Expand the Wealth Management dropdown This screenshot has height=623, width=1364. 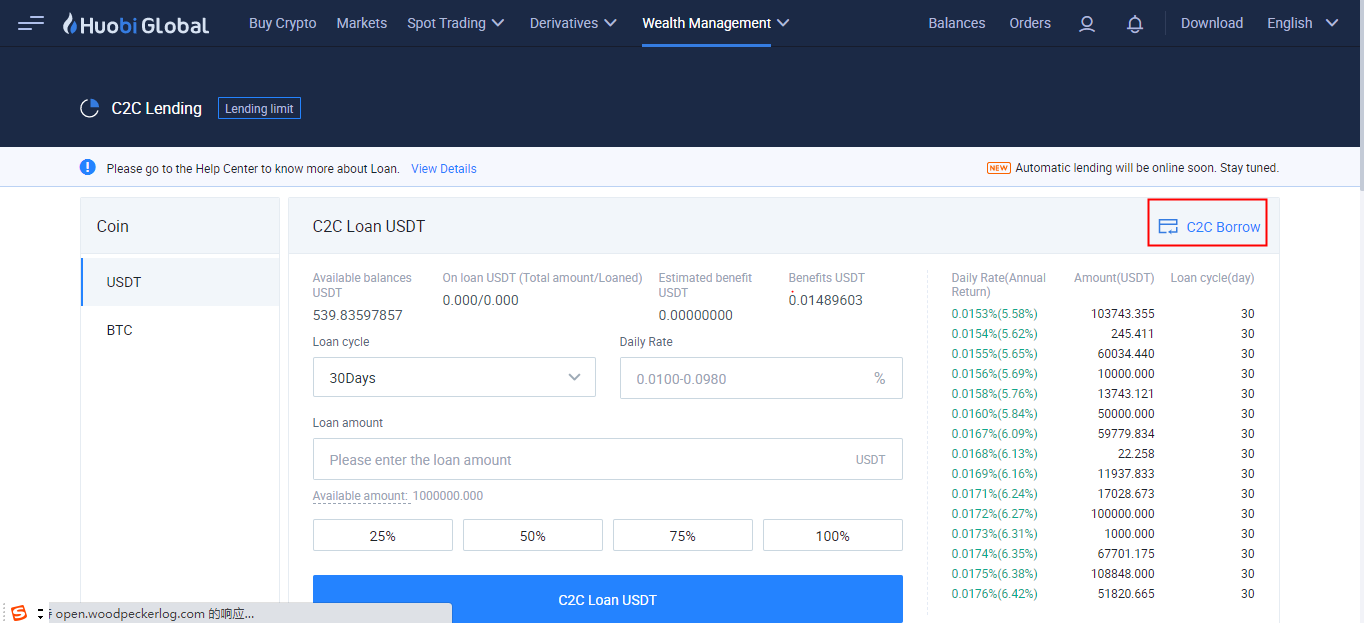tap(716, 23)
